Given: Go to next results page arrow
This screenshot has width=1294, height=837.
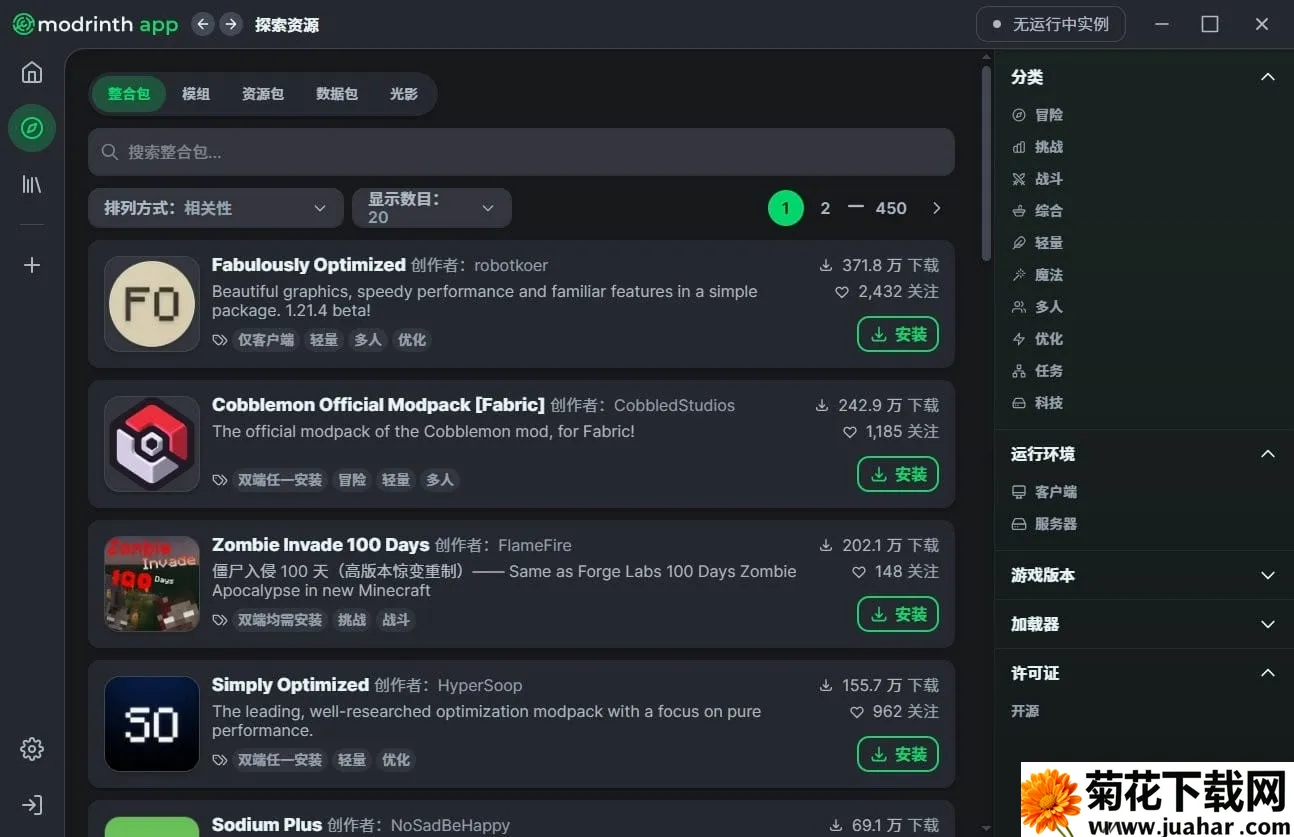Looking at the screenshot, I should pos(937,208).
